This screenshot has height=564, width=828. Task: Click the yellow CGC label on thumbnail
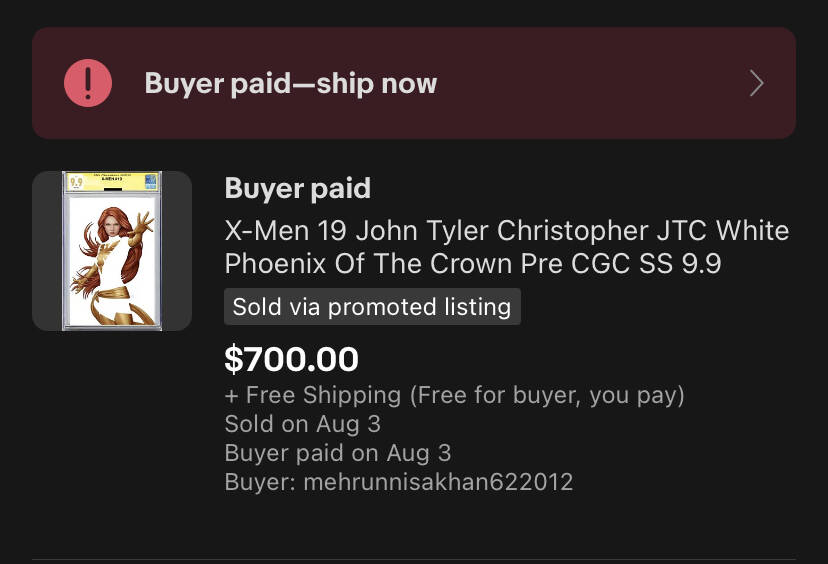pyautogui.click(x=112, y=181)
